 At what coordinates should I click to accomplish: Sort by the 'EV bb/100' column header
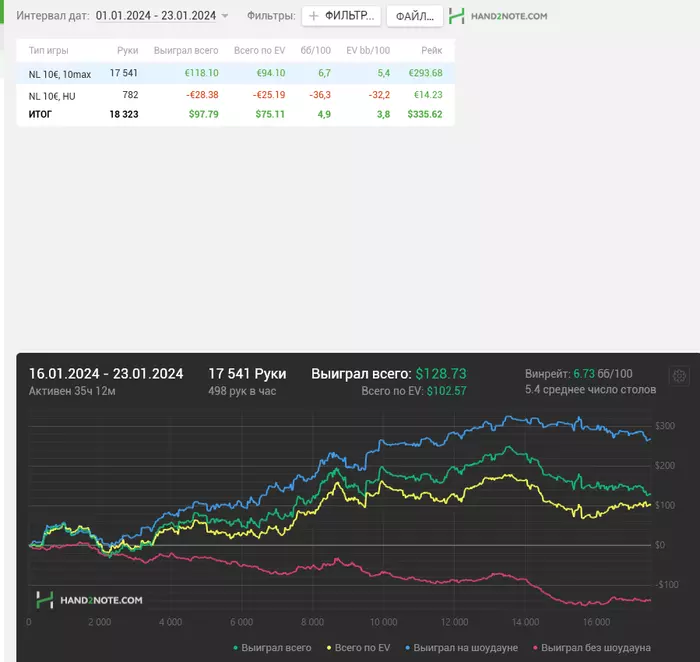[367, 50]
